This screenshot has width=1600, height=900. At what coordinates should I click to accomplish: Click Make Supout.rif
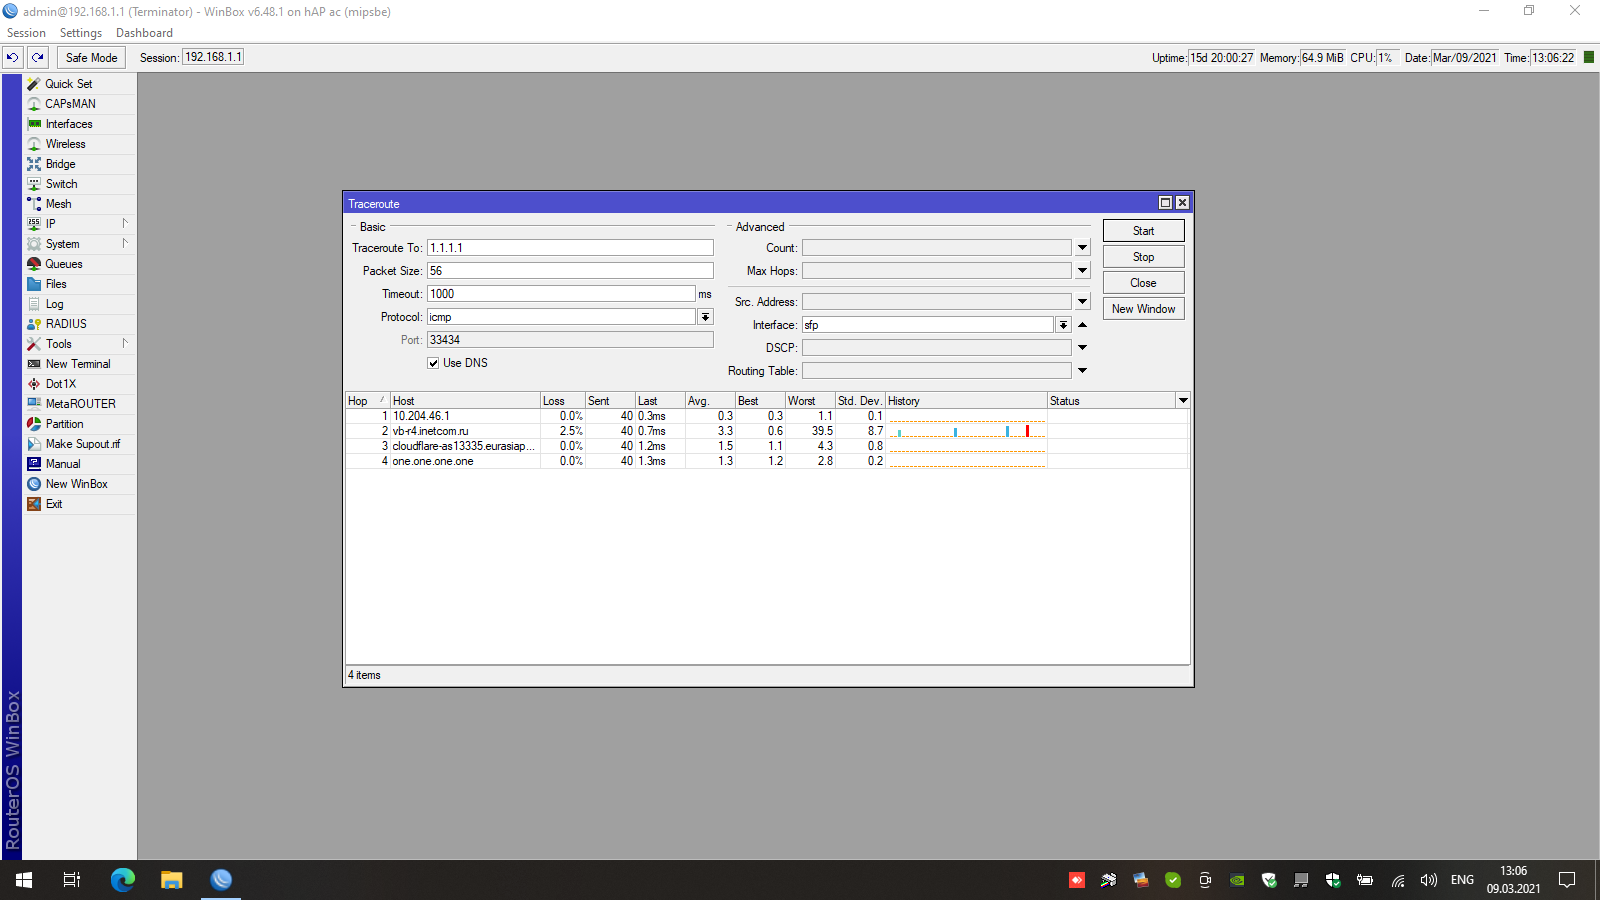click(82, 444)
